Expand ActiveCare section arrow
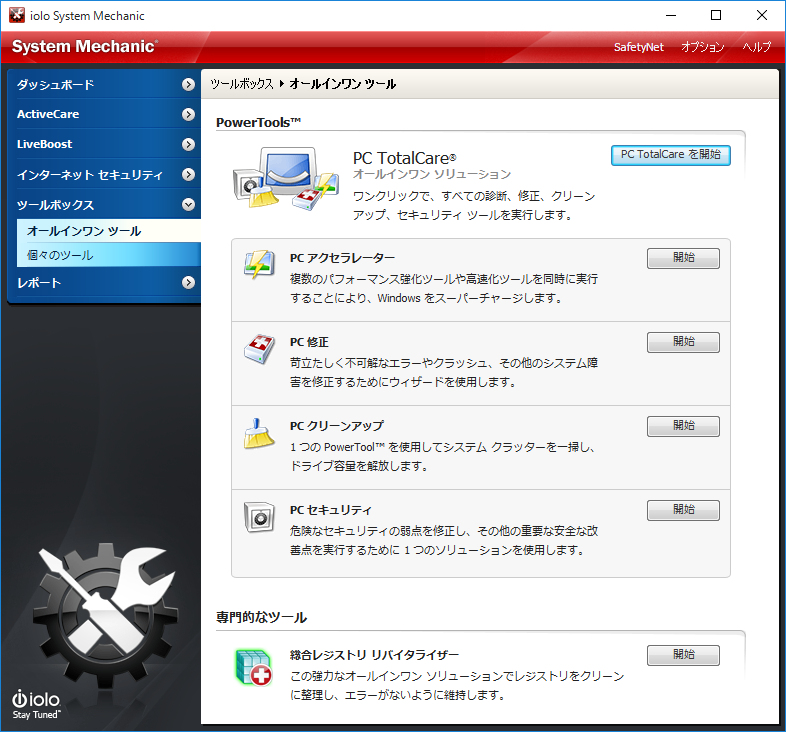The height and width of the screenshot is (732, 786). pos(188,114)
